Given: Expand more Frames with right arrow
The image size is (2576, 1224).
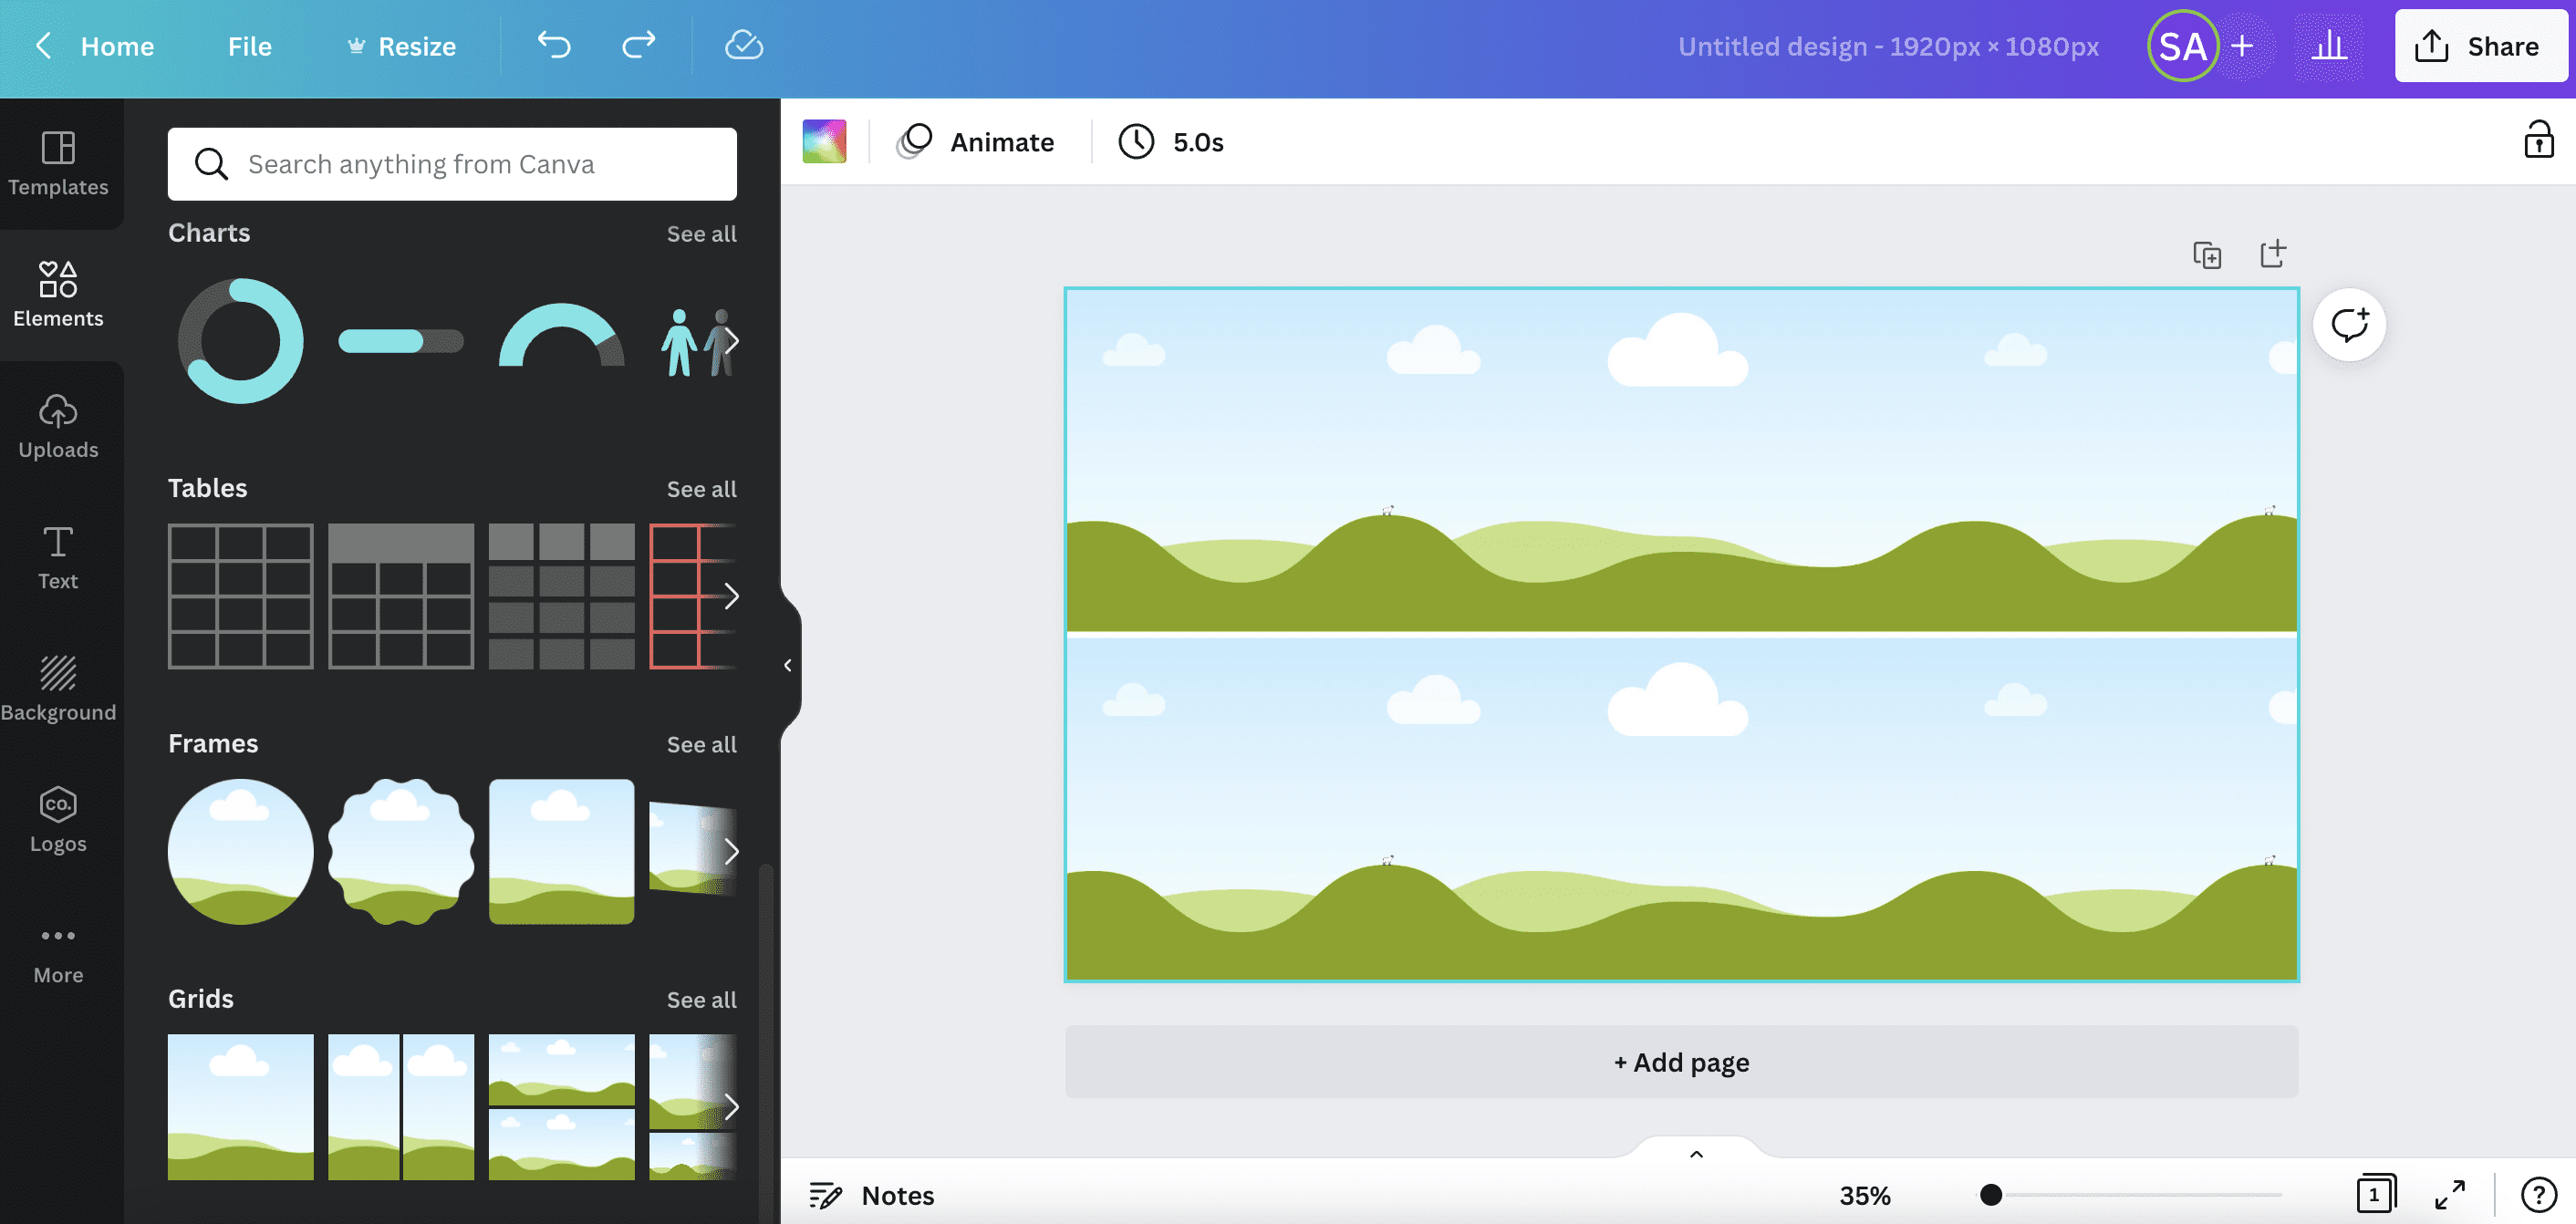Looking at the screenshot, I should pyautogui.click(x=731, y=851).
